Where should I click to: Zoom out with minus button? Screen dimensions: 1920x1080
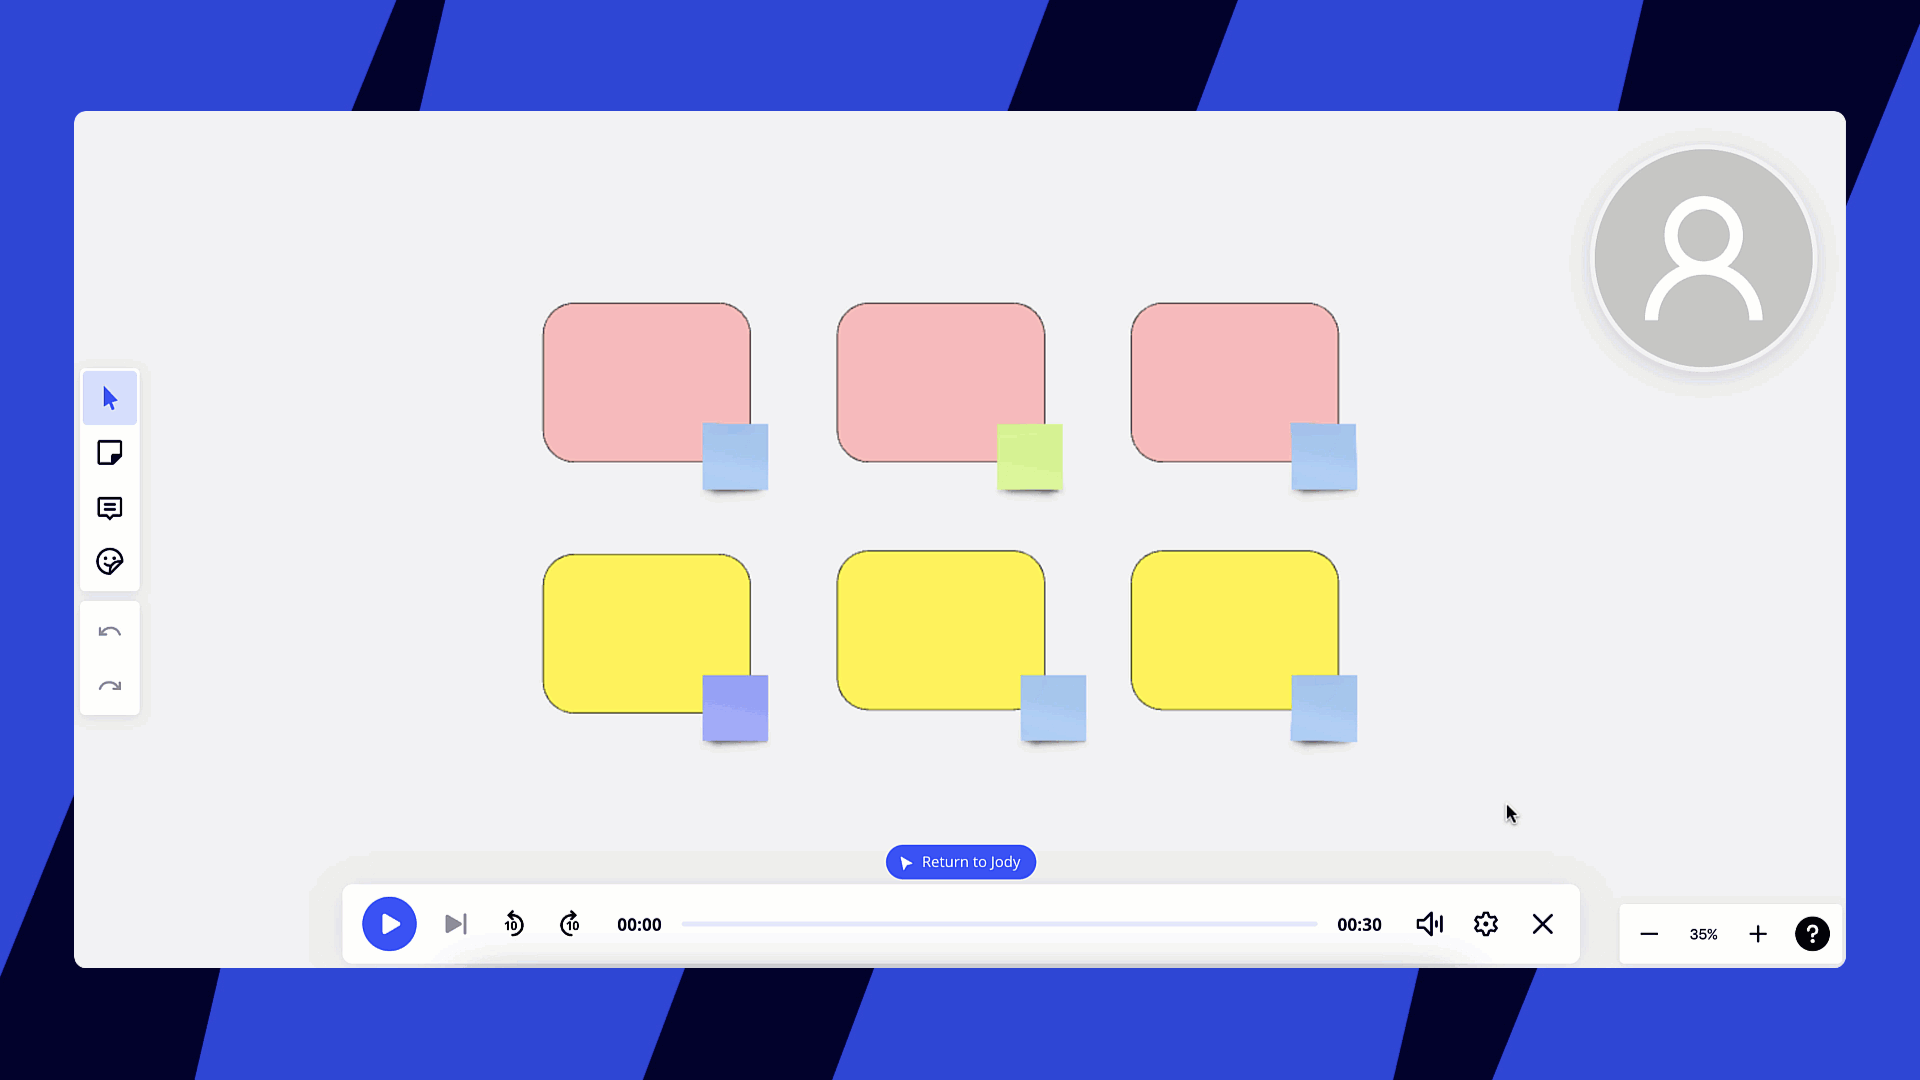pyautogui.click(x=1649, y=934)
